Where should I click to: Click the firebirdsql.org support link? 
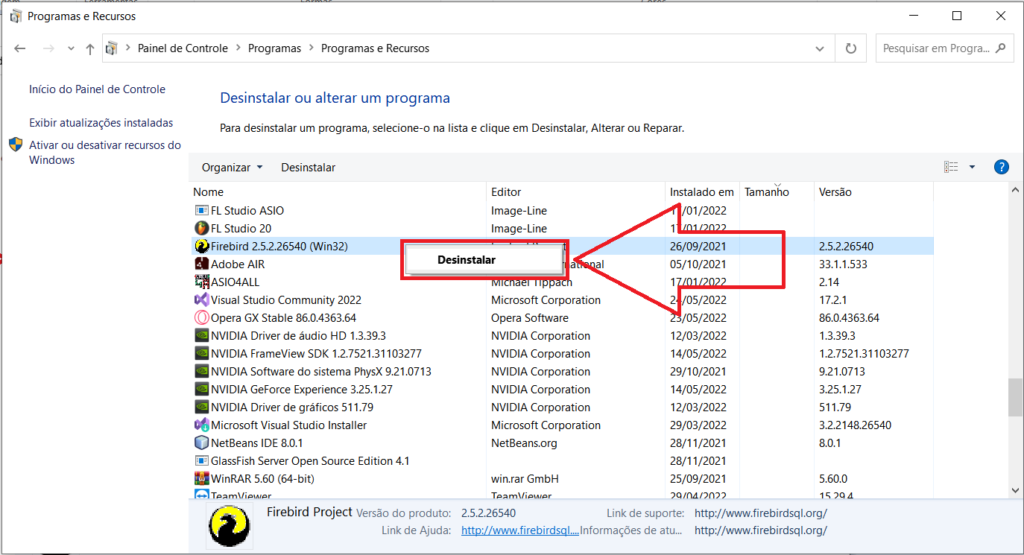pyautogui.click(x=760, y=513)
